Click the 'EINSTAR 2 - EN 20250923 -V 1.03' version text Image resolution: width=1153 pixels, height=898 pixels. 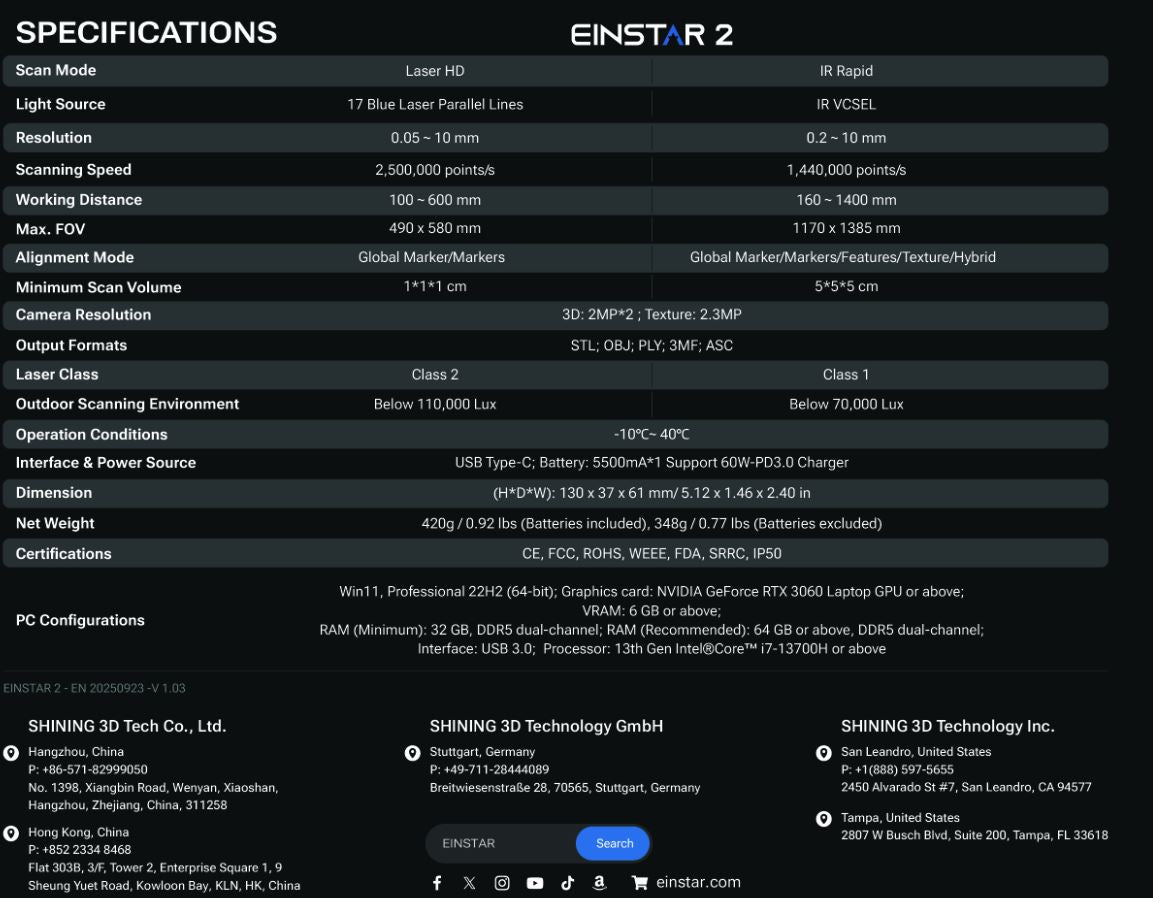pos(94,688)
